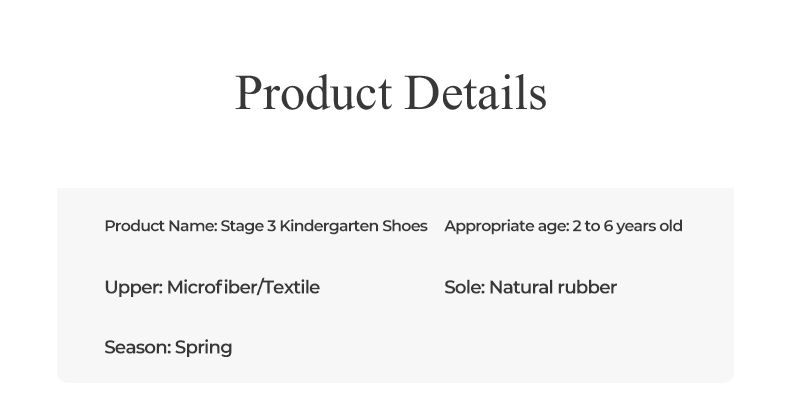
Task: Click the Sole label
Action: (x=464, y=288)
